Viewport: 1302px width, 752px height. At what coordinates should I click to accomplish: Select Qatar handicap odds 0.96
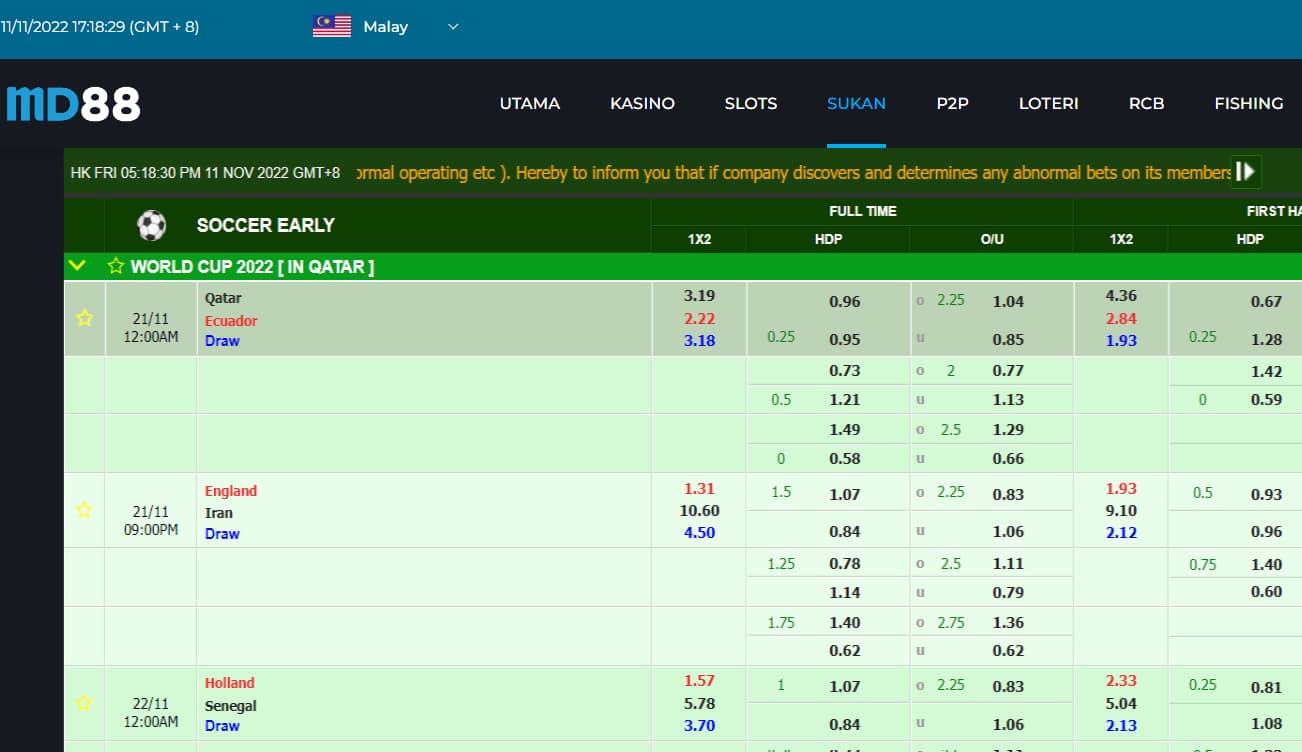coord(845,302)
